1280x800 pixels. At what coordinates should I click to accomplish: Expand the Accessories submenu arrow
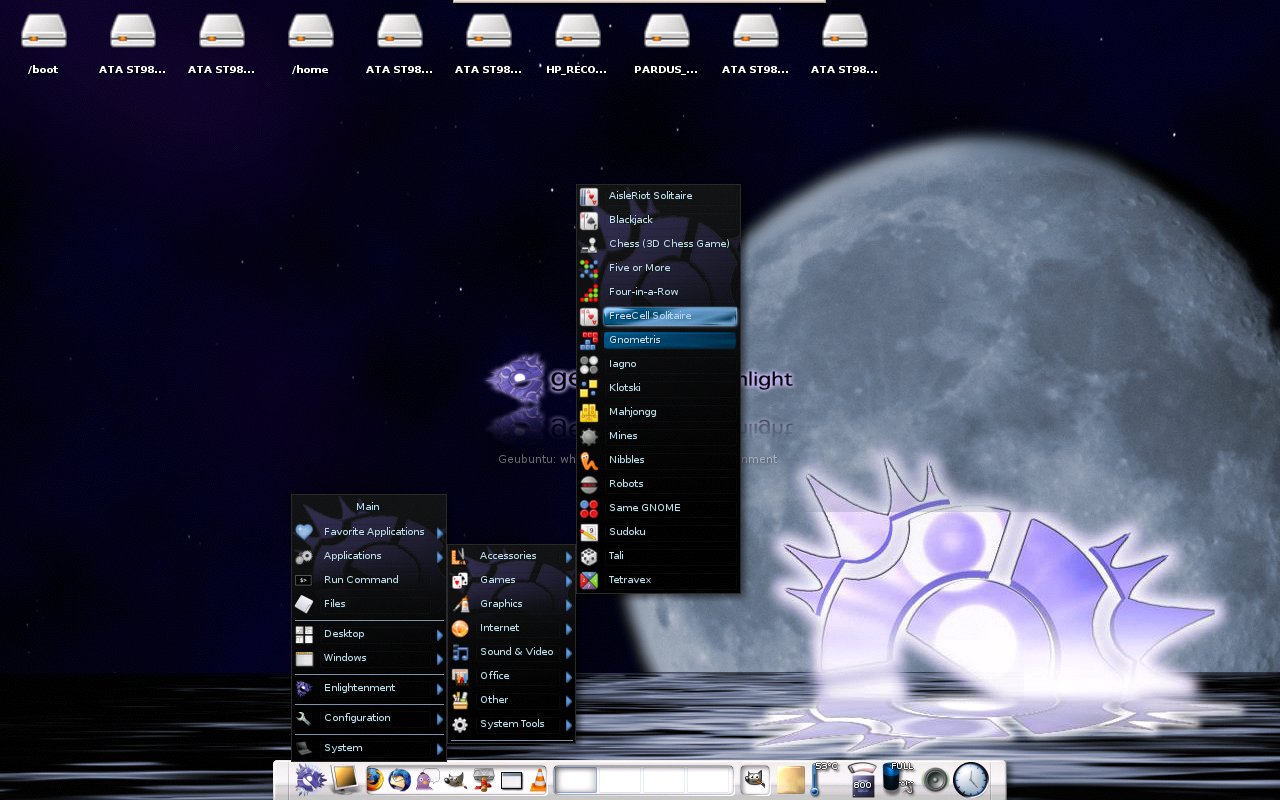tap(569, 557)
